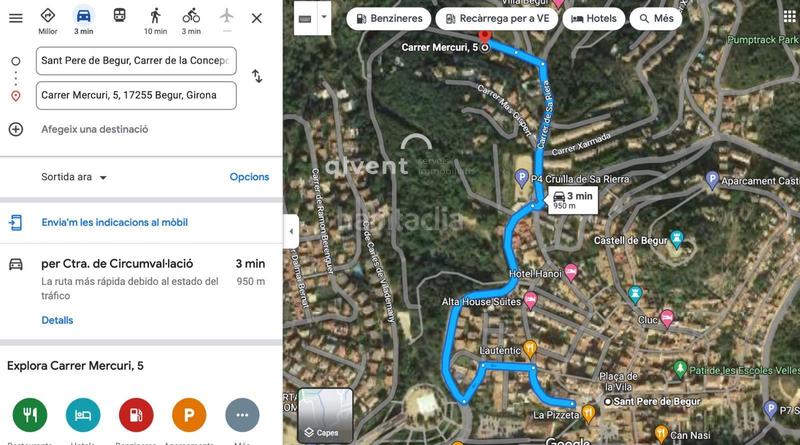
Task: Collapse the side panel arrow
Action: pyautogui.click(x=291, y=231)
